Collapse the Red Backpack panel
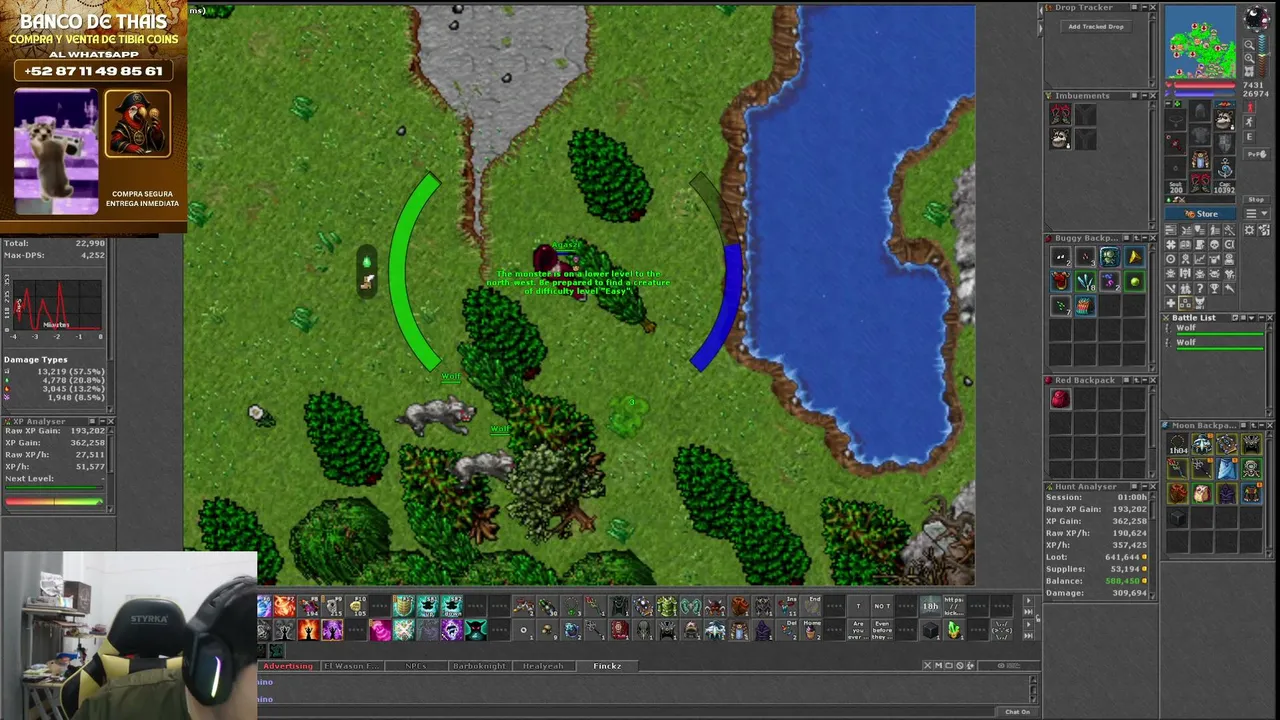Screen dimensions: 1280x720 pos(1143,380)
